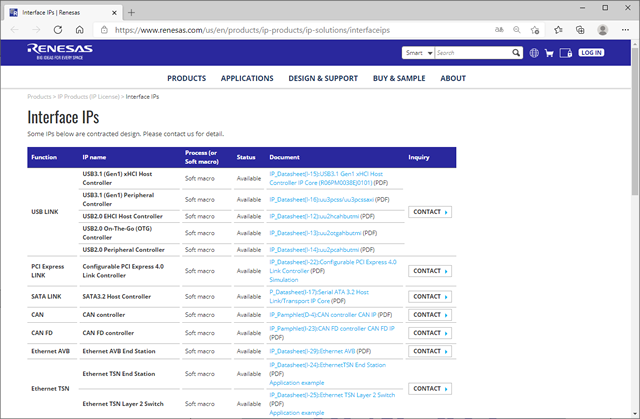
Task: Click the zoom magnifier icon in address bar
Action: pyautogui.click(x=517, y=30)
